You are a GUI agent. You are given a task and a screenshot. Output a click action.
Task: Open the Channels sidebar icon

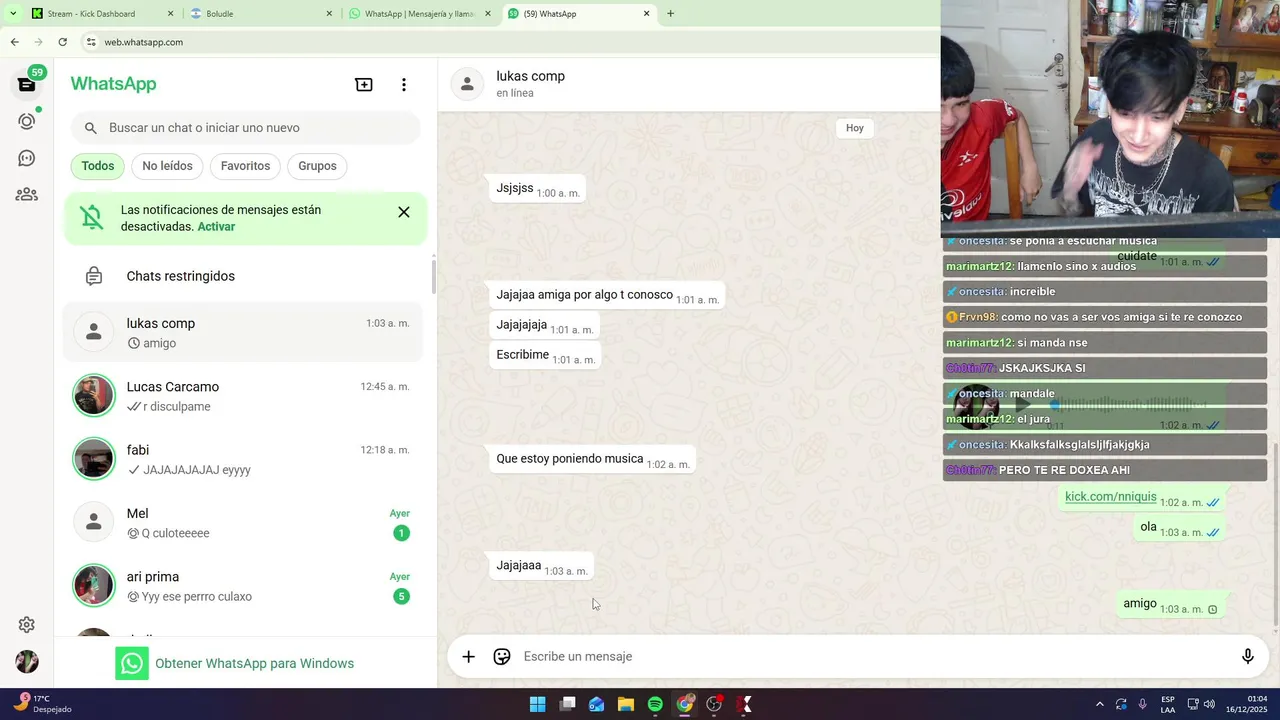coord(27,158)
